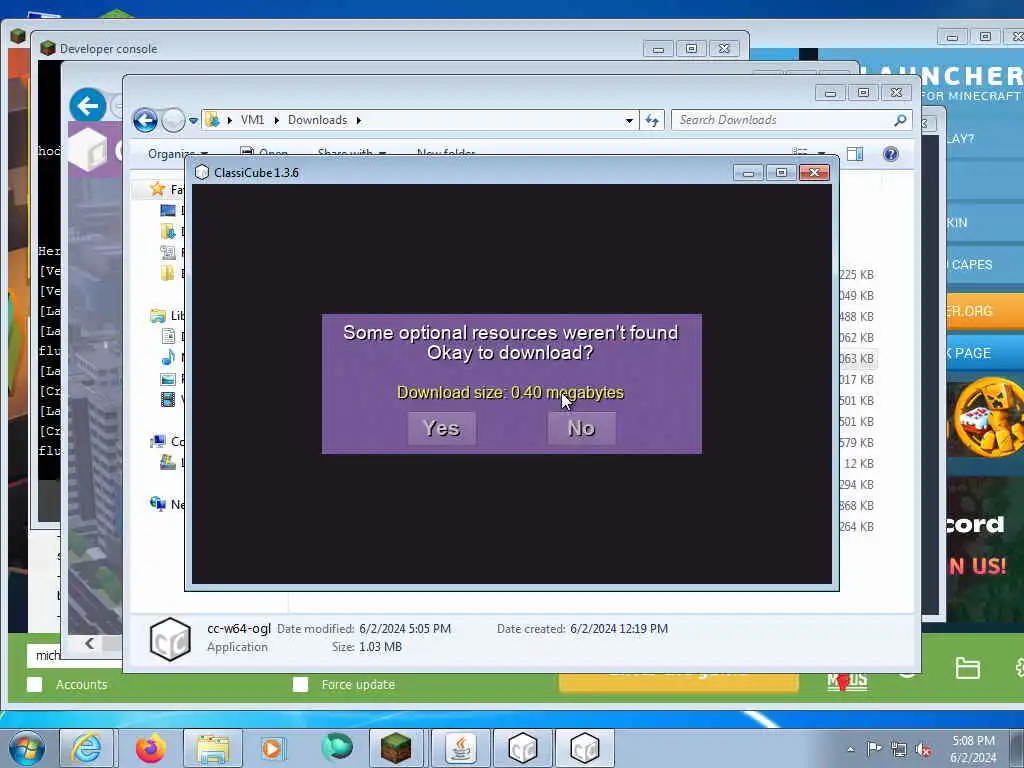
Task: Open the Organize menu in Explorer
Action: 177,153
